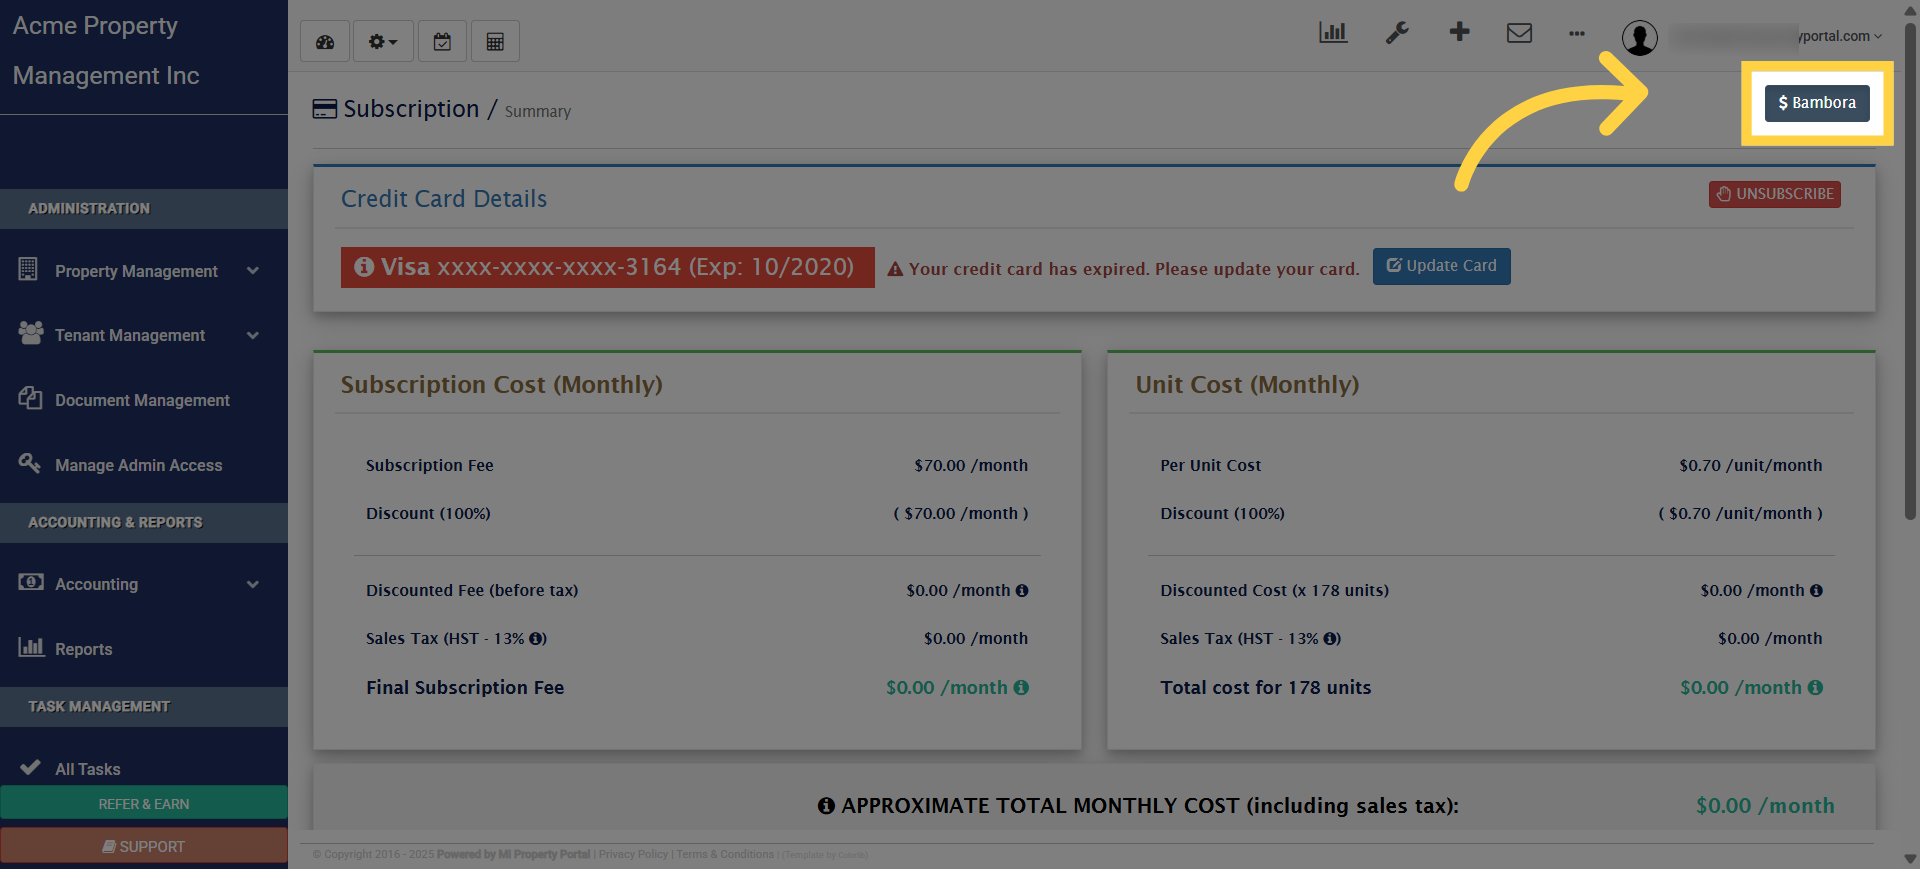Open the calculator toolbar icon
The image size is (1920, 869).
point(495,42)
